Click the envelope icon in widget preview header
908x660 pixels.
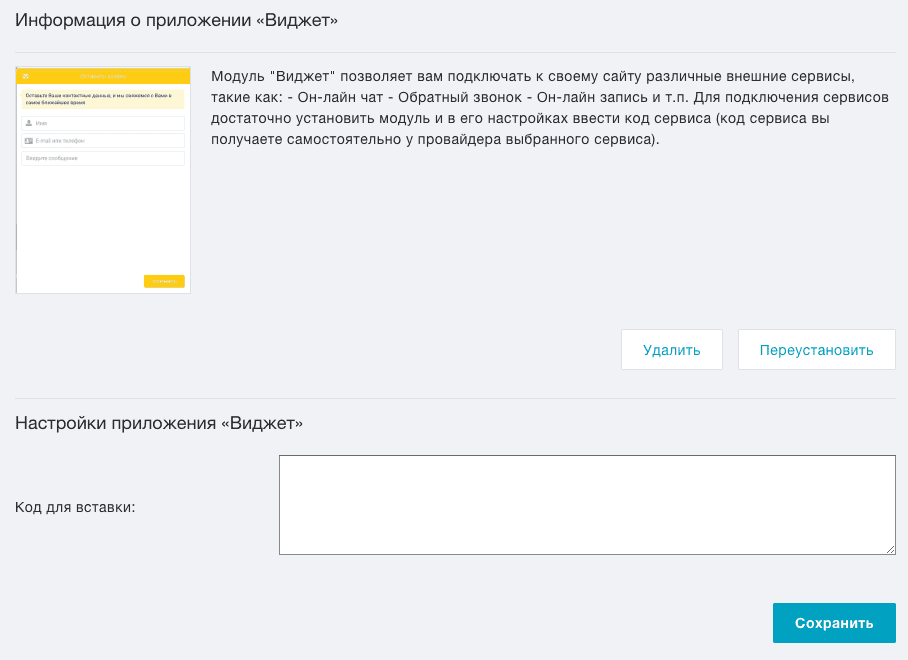point(25,76)
